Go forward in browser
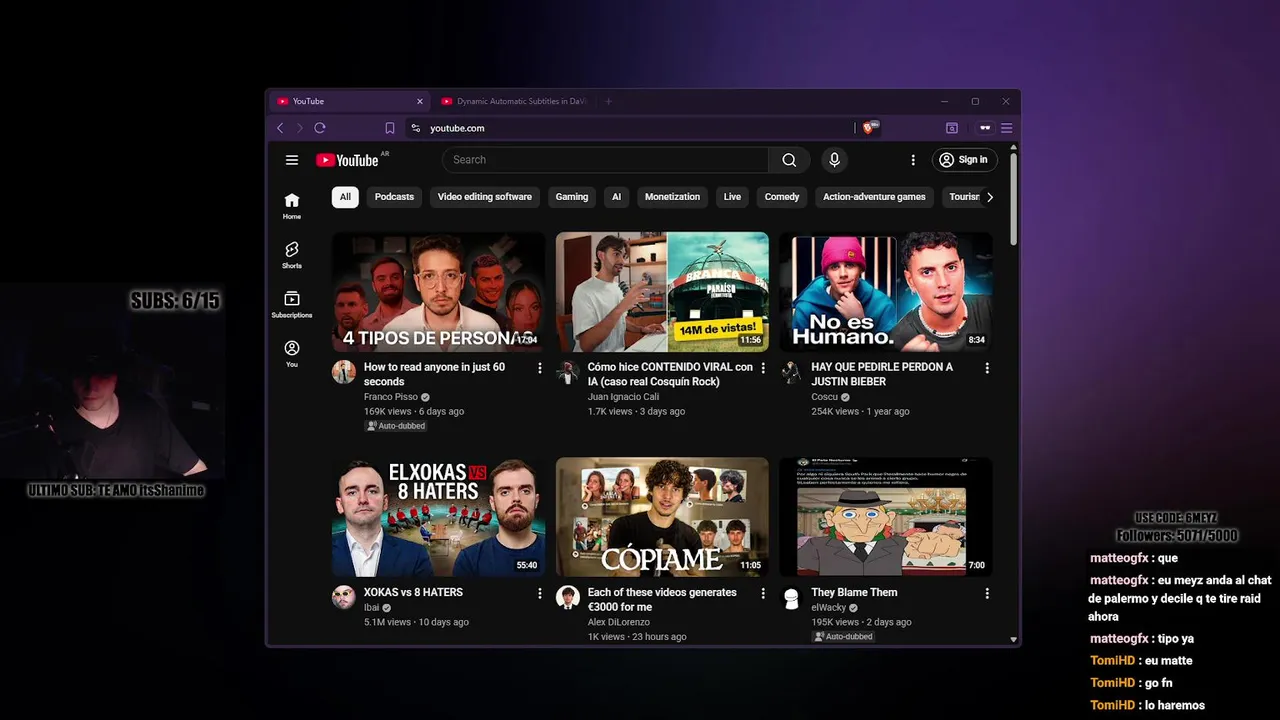The width and height of the screenshot is (1280, 720). pyautogui.click(x=299, y=128)
